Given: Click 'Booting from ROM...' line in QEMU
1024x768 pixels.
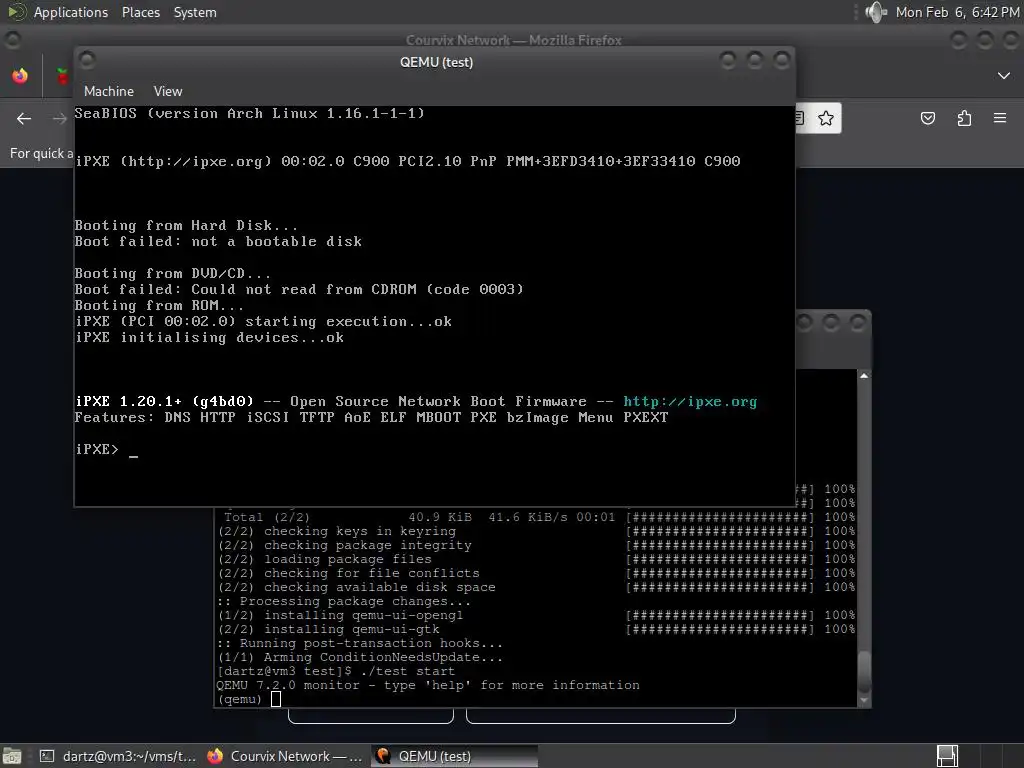Looking at the screenshot, I should [x=159, y=306].
